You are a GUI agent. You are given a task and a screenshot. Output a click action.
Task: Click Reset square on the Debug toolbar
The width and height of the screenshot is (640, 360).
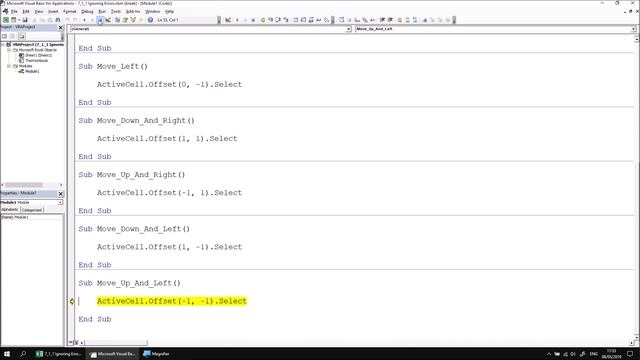(253, 20)
